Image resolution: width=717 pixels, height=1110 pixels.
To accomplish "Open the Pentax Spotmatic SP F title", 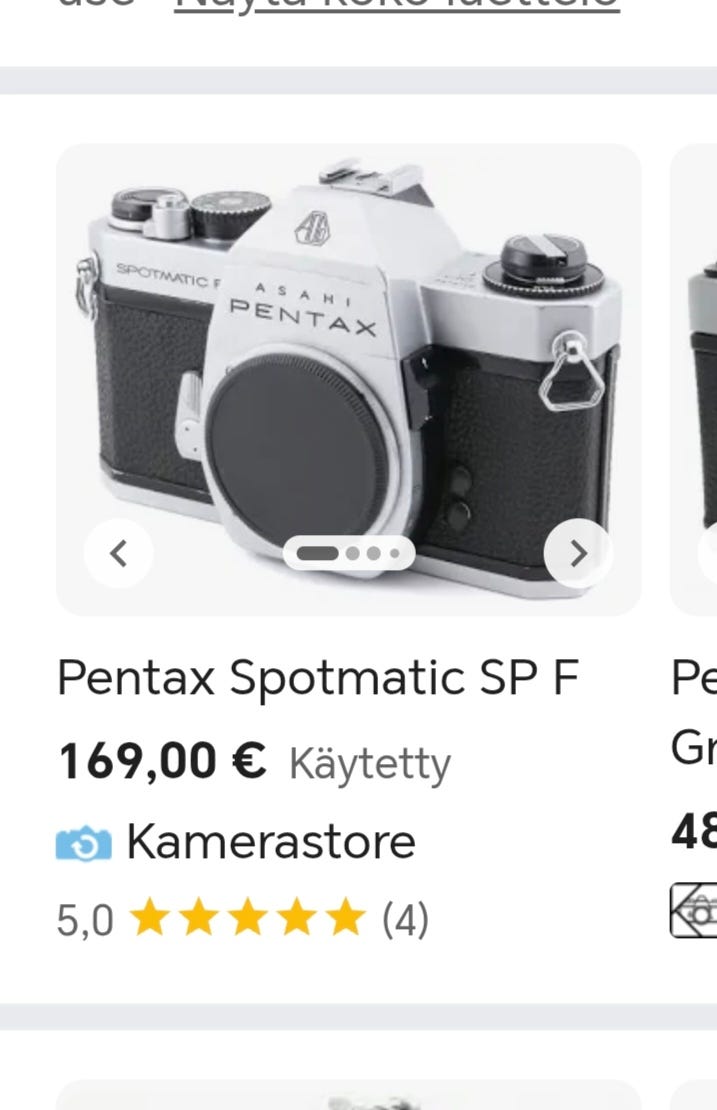I will point(318,678).
